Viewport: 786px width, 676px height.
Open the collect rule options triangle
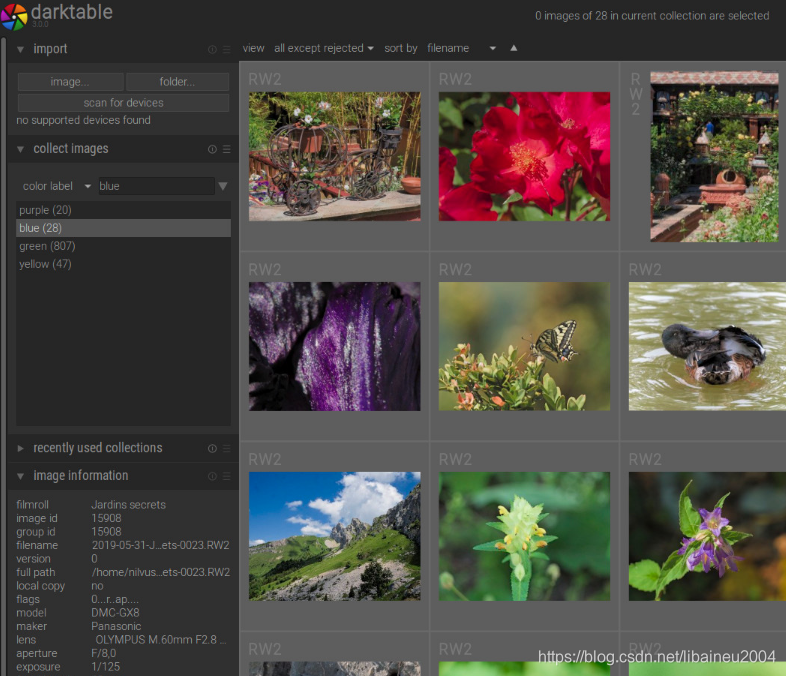[x=223, y=186]
